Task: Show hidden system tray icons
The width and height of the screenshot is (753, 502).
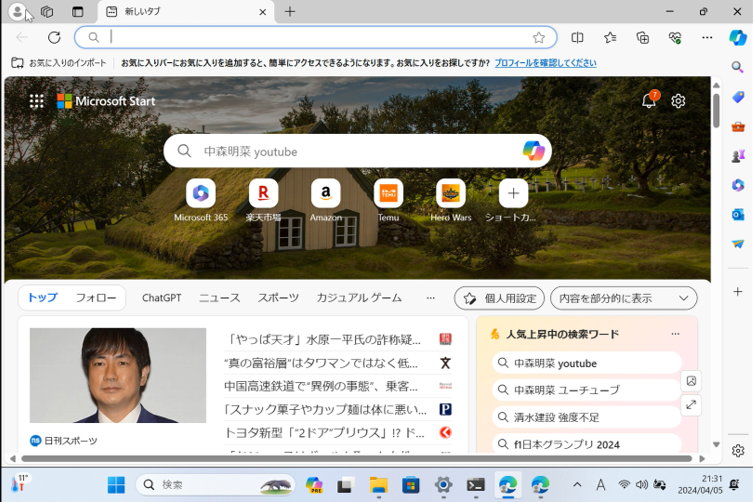Action: click(x=577, y=485)
